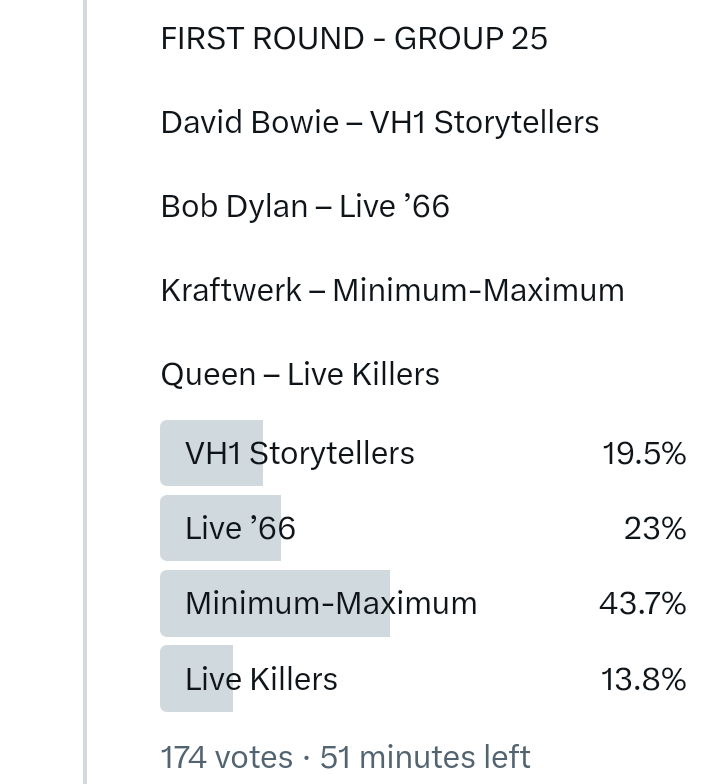
Task: Click the 51 minutes left label
Action: click(425, 757)
